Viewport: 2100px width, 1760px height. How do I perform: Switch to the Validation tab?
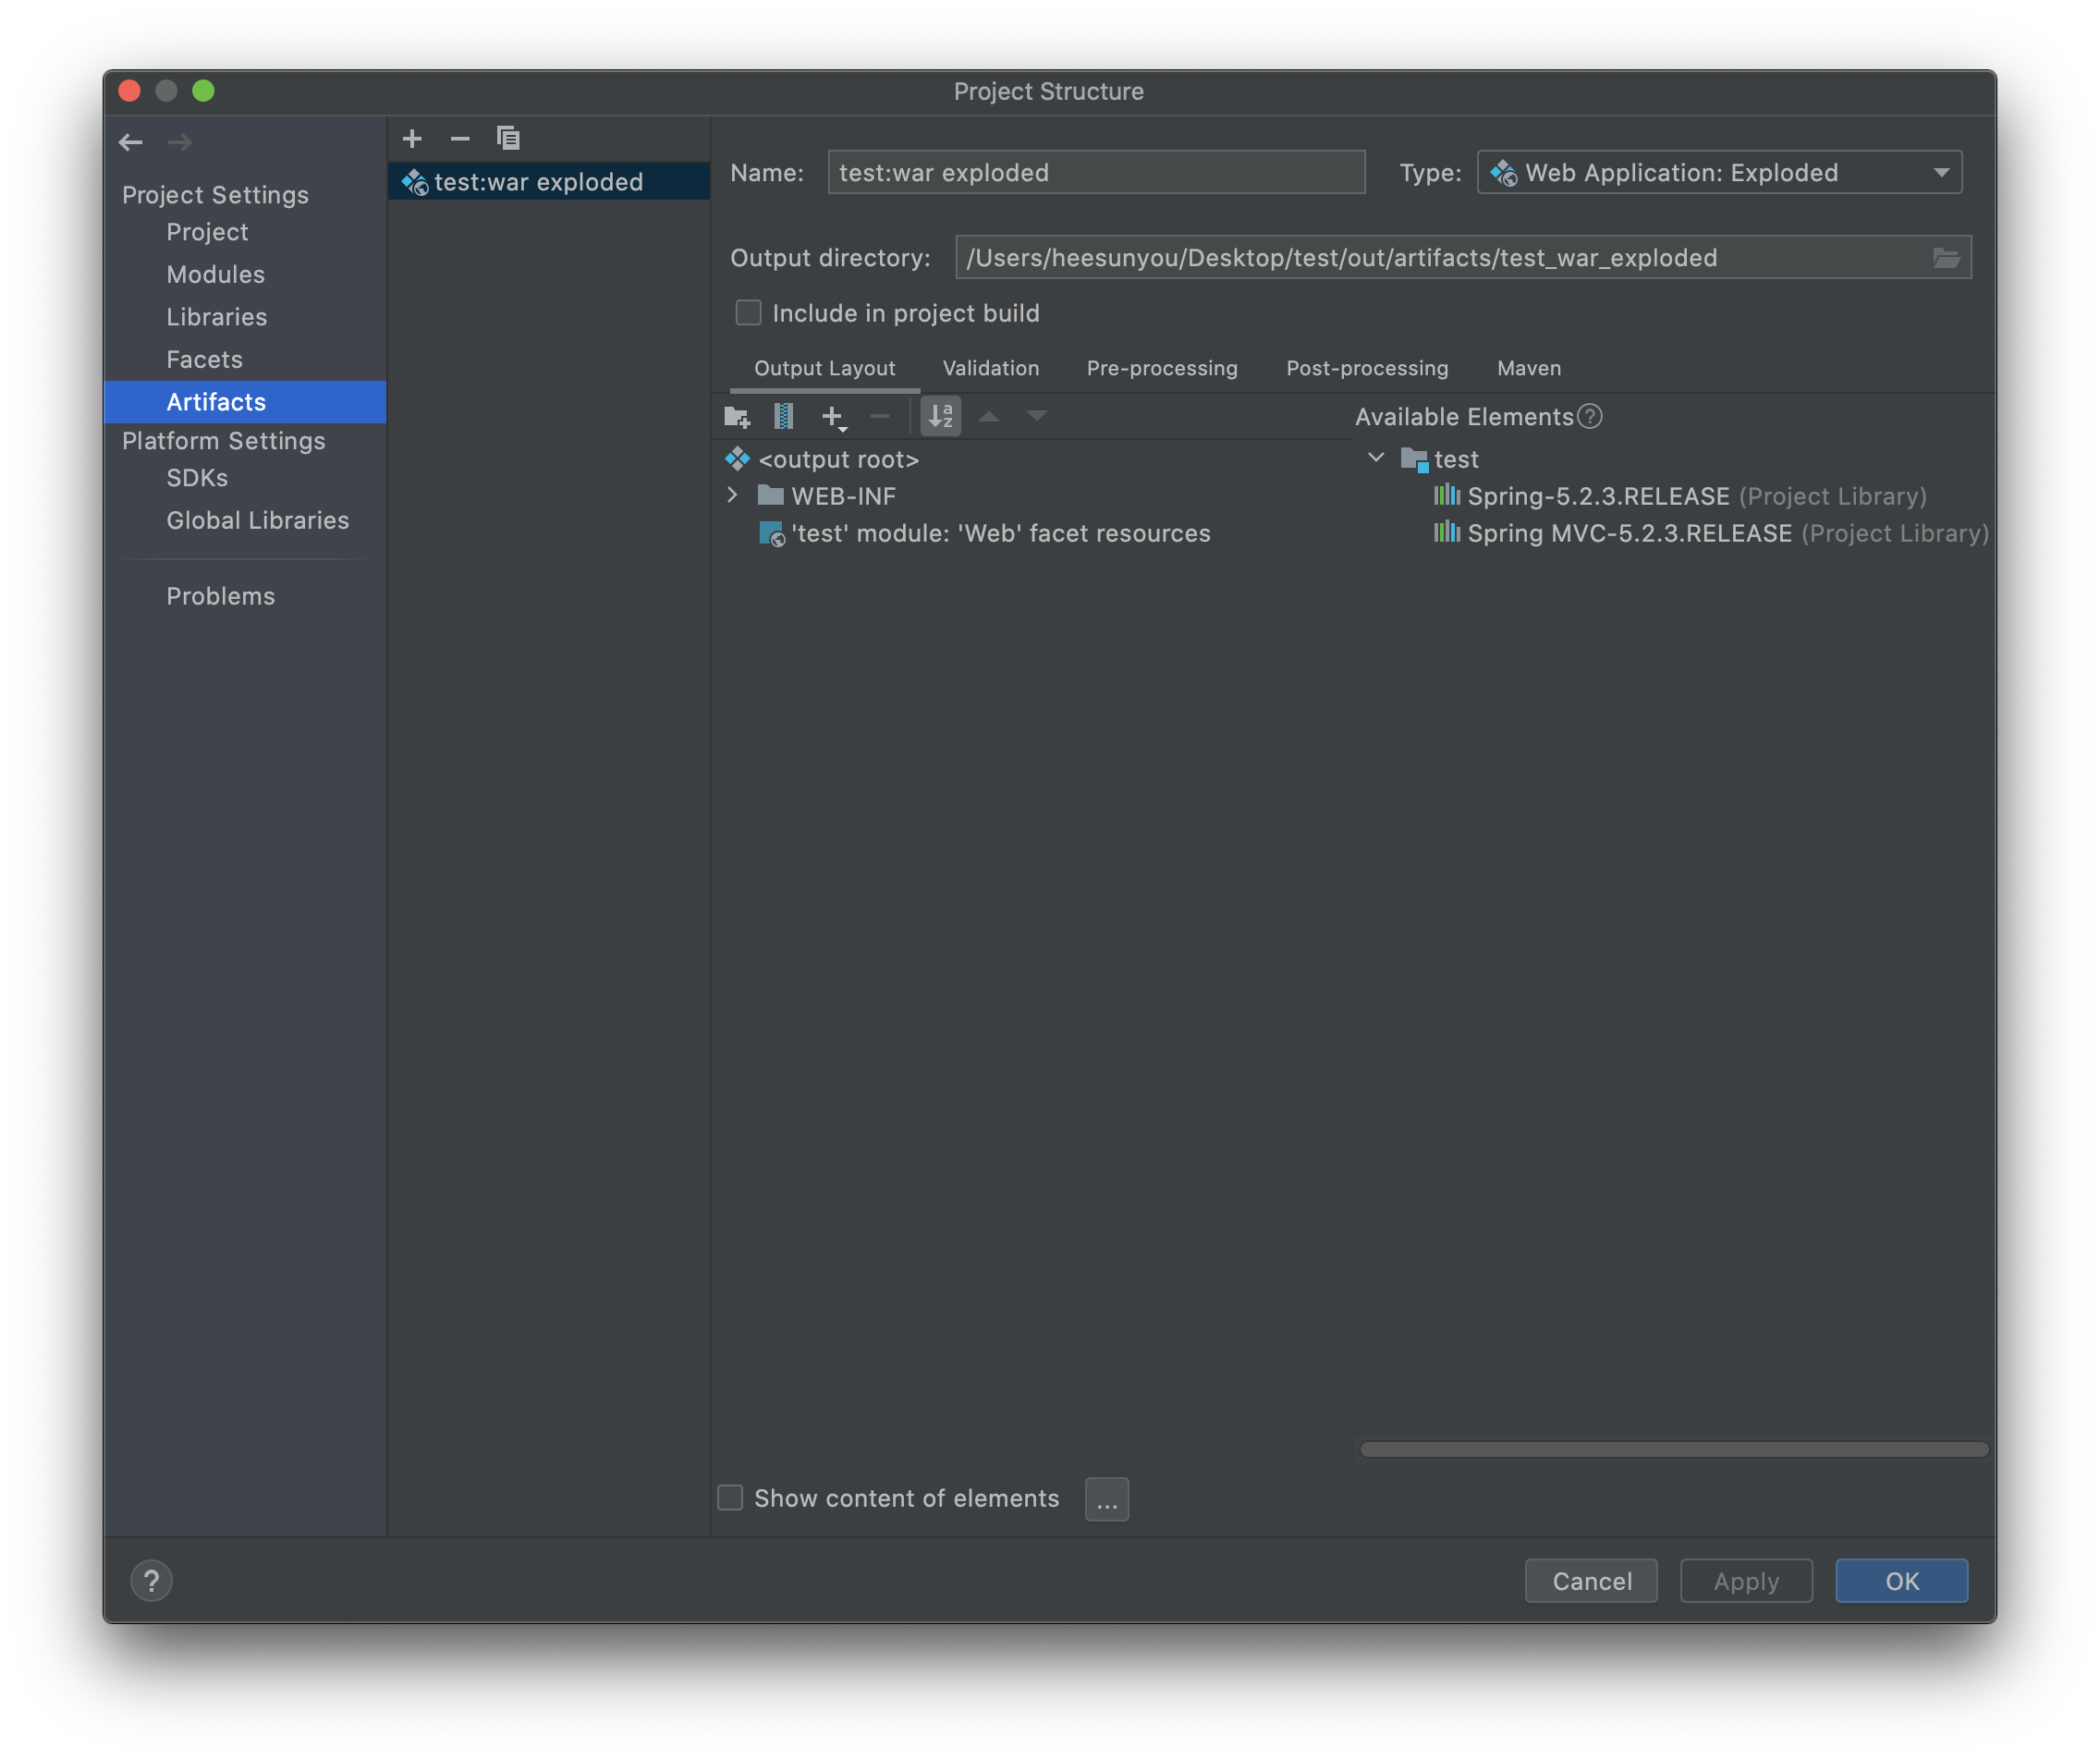(990, 368)
